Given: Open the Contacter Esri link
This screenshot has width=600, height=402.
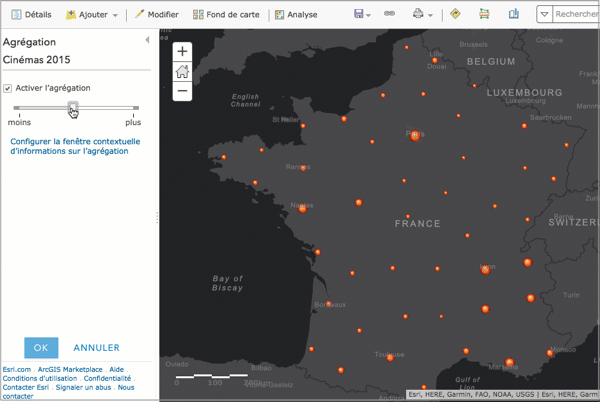Looking at the screenshot, I should pos(26,387).
